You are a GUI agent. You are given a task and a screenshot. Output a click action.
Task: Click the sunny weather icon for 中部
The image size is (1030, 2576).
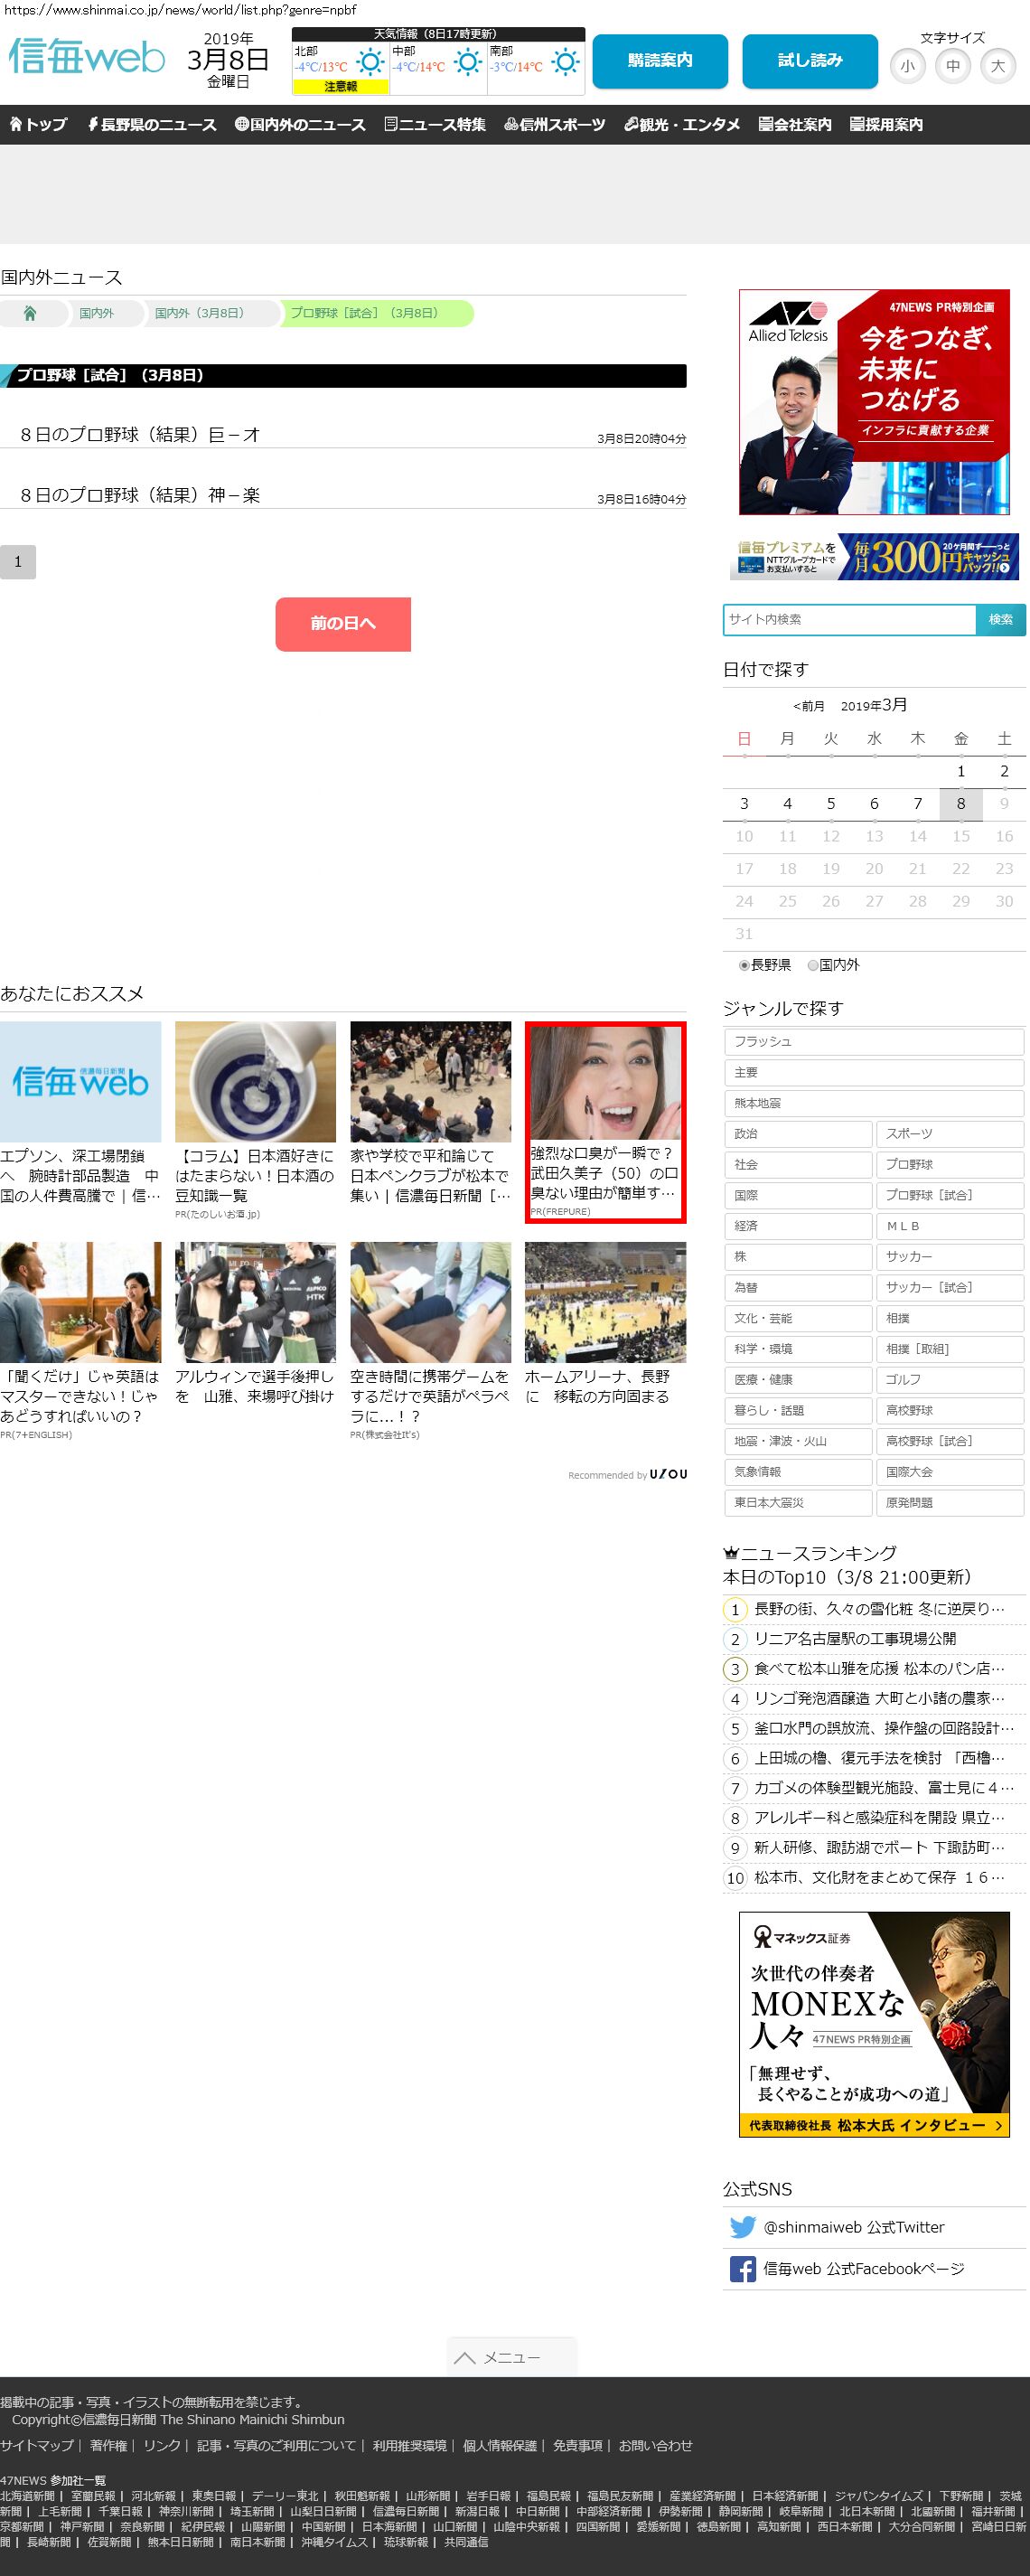pos(467,63)
